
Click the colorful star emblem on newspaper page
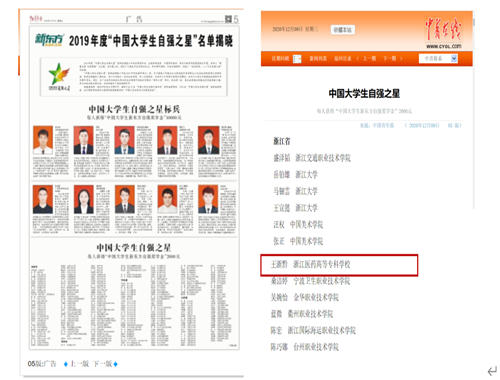(59, 74)
